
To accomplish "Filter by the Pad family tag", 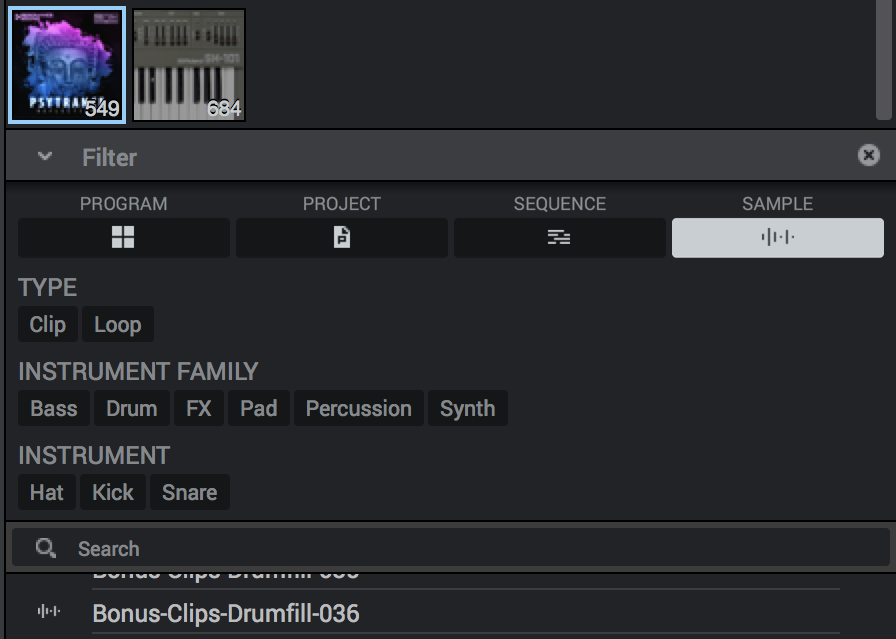I will (x=259, y=409).
